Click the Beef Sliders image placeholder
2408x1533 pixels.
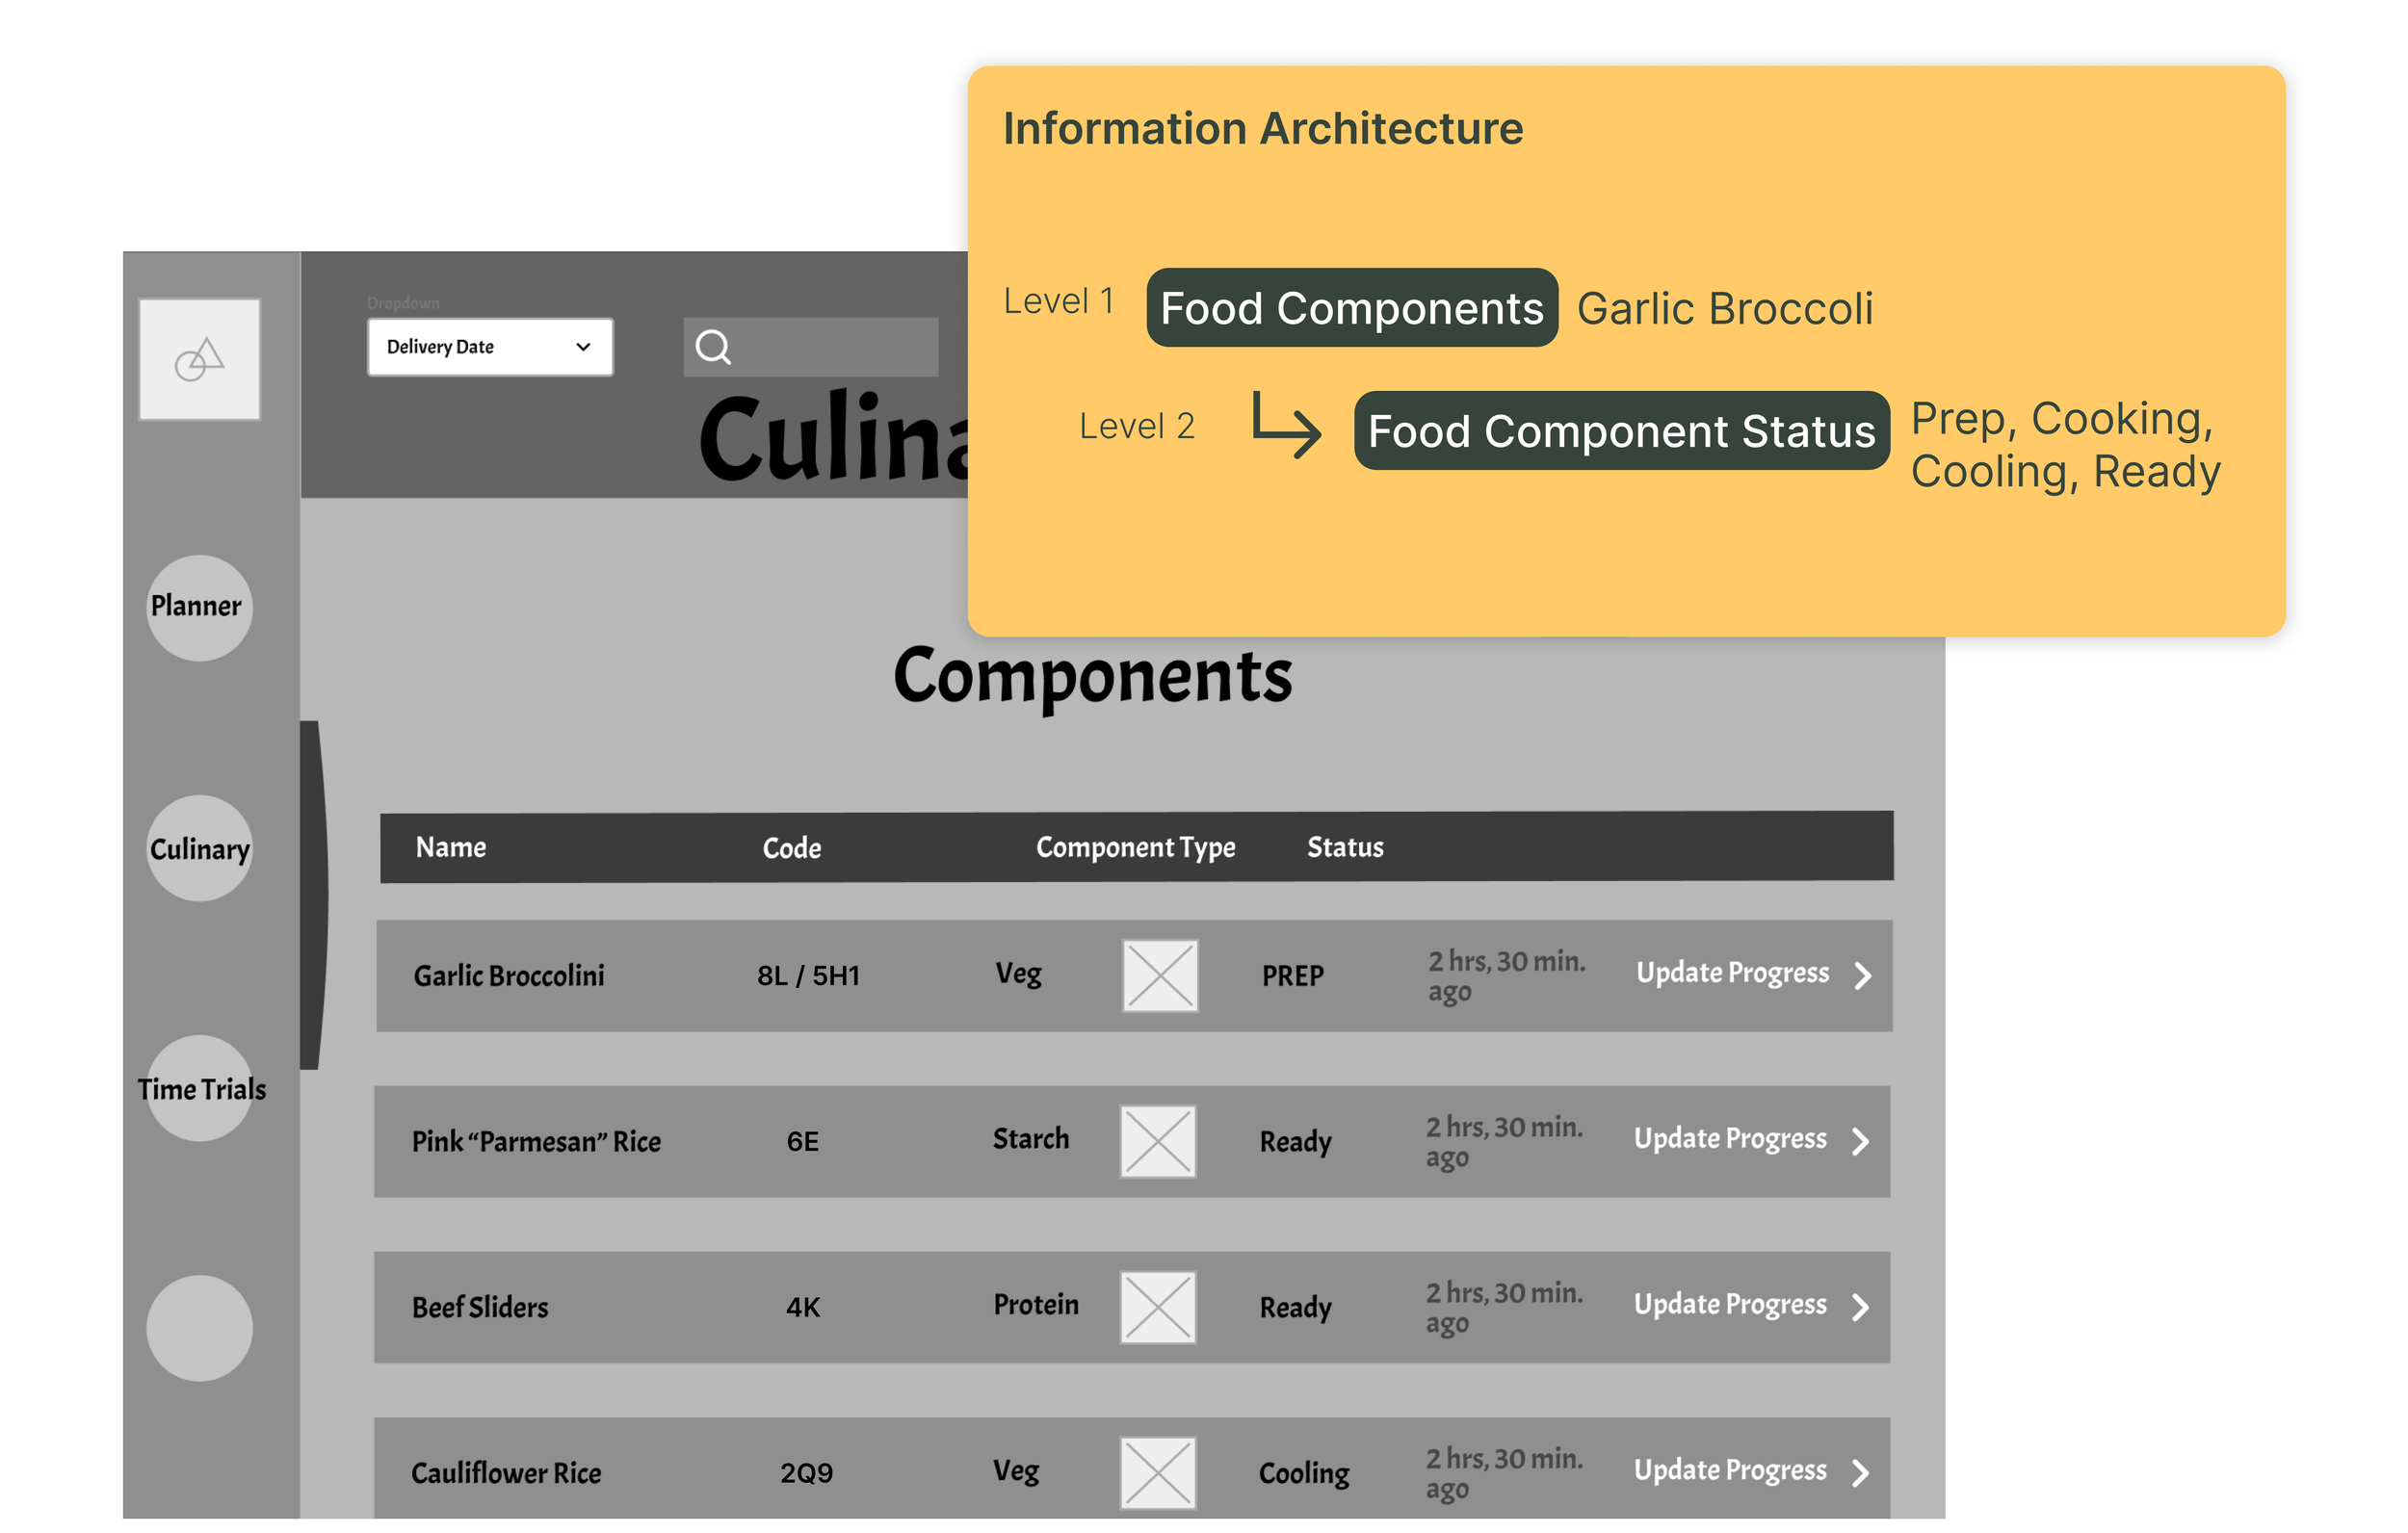coord(1157,1307)
